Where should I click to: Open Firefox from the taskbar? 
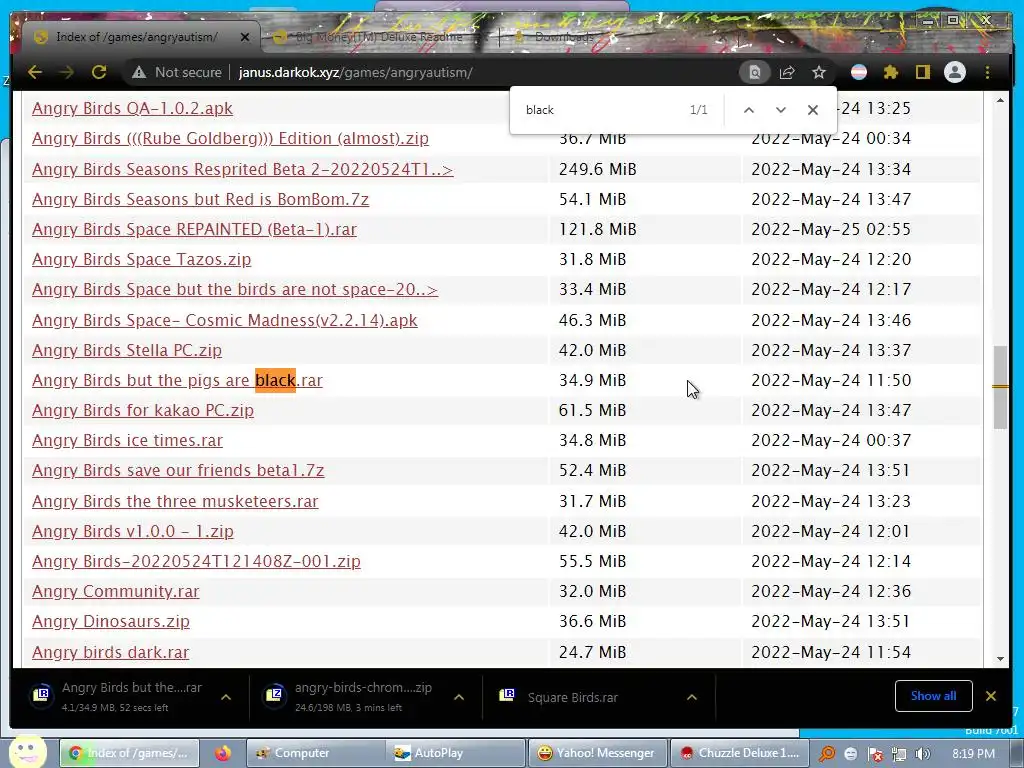(223, 754)
